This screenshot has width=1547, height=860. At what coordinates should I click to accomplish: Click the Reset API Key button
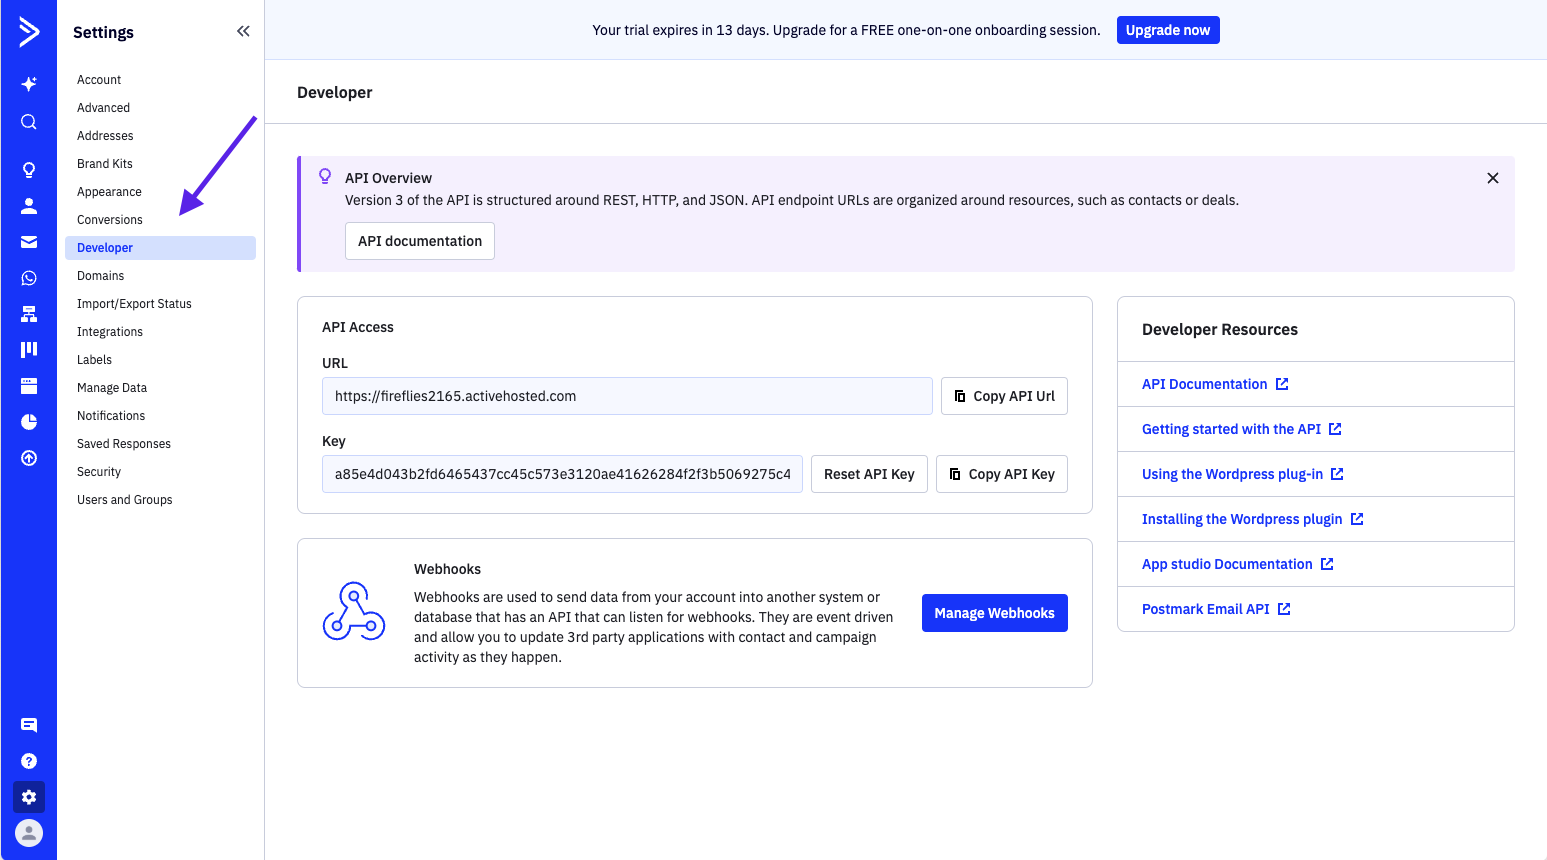tap(869, 474)
